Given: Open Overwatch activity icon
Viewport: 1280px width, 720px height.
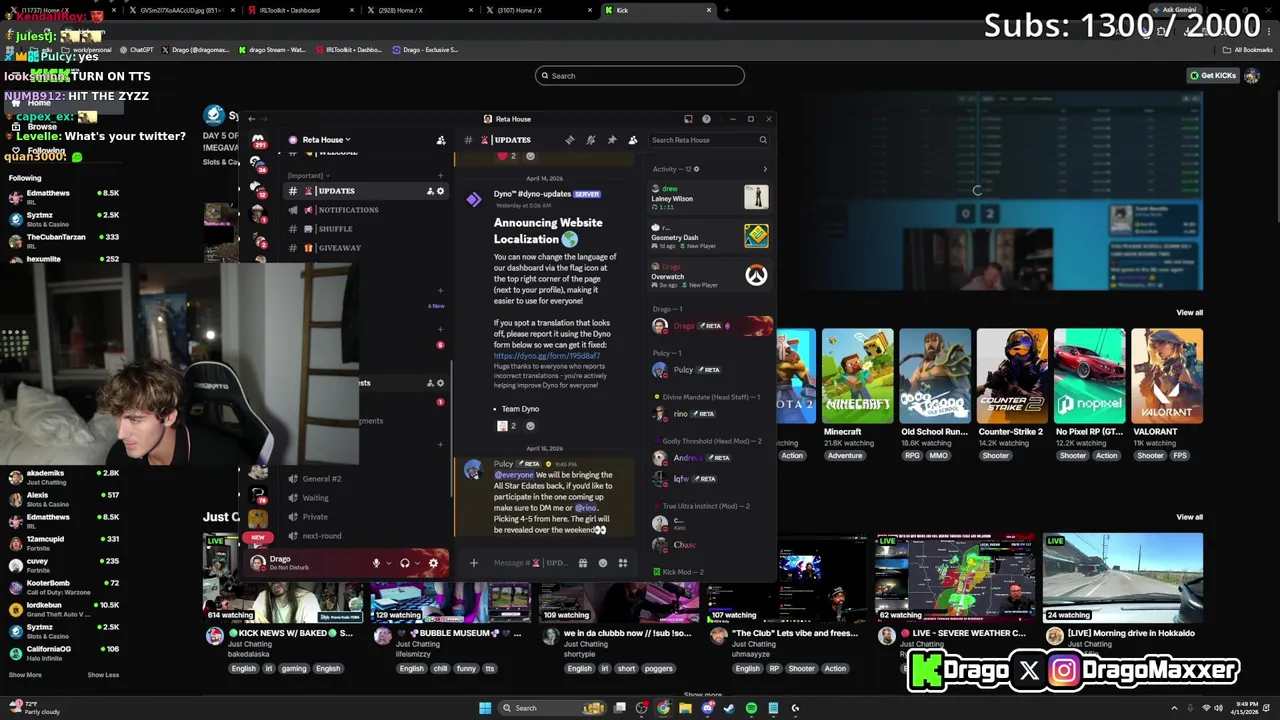Looking at the screenshot, I should pos(756,275).
